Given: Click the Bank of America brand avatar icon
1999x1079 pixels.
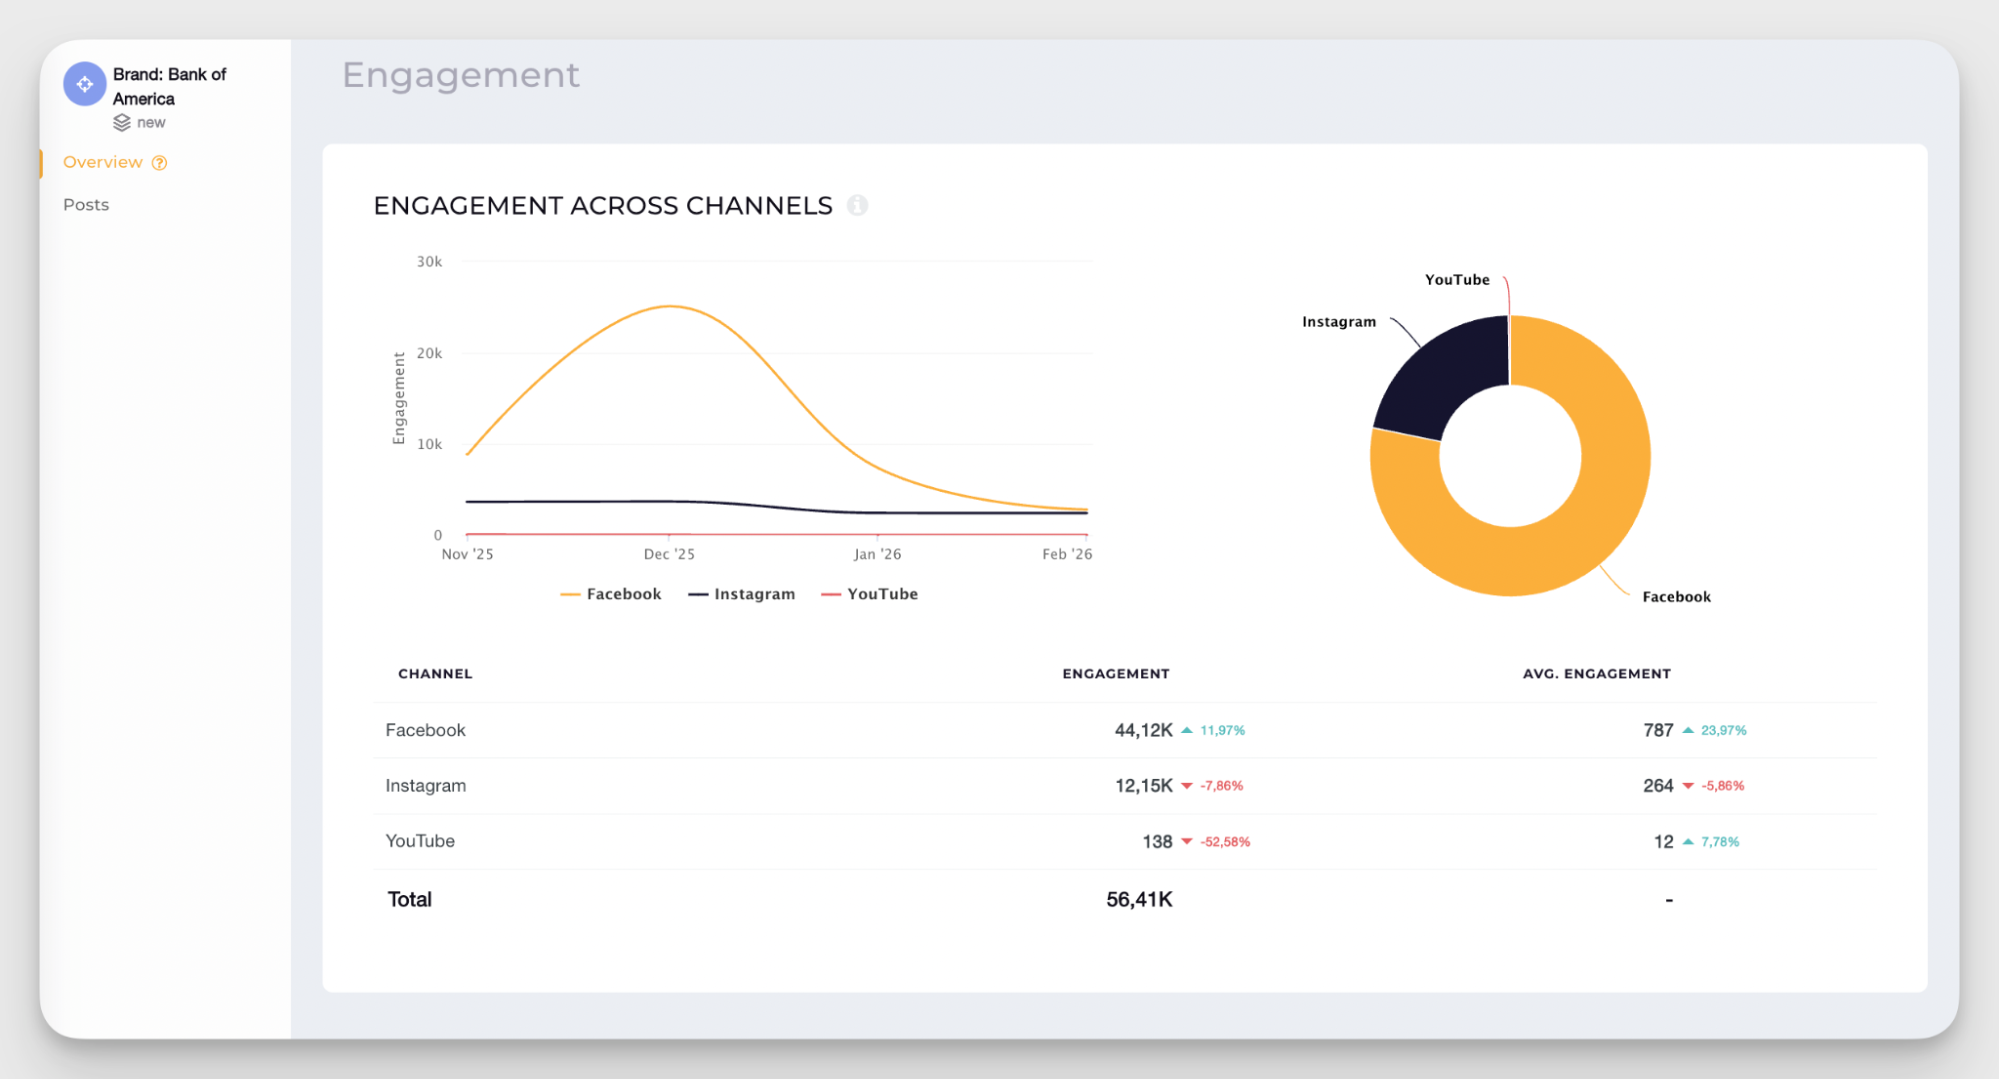Looking at the screenshot, I should pyautogui.click(x=84, y=84).
